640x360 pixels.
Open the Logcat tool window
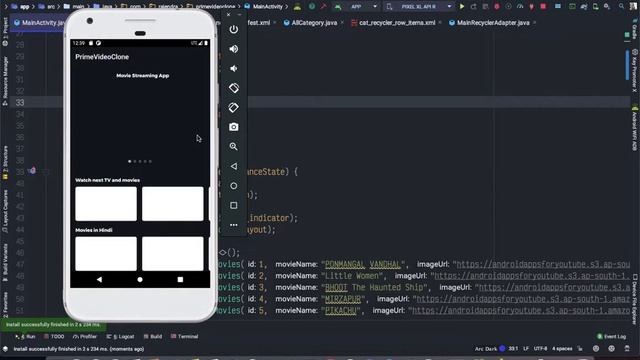tap(120, 337)
